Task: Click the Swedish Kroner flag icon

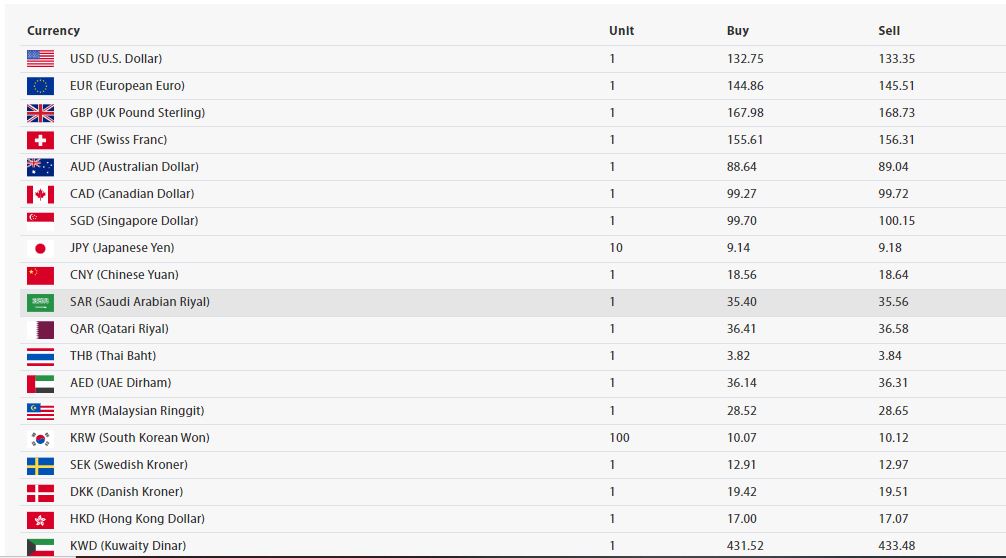Action: (40, 465)
